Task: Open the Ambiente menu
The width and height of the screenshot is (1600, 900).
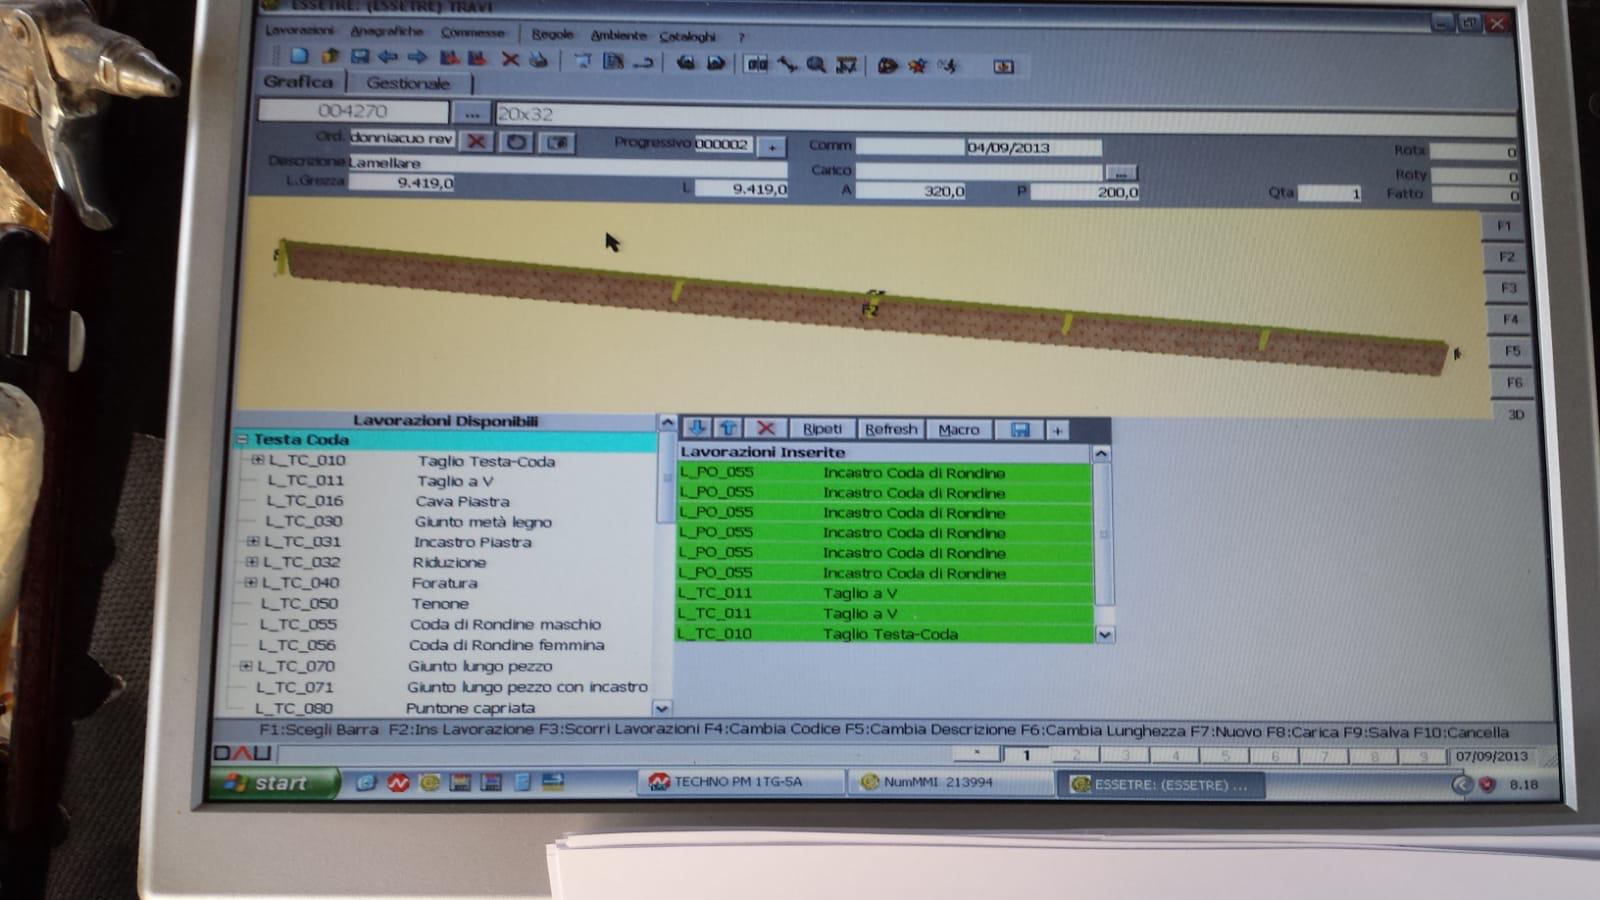Action: (x=618, y=35)
